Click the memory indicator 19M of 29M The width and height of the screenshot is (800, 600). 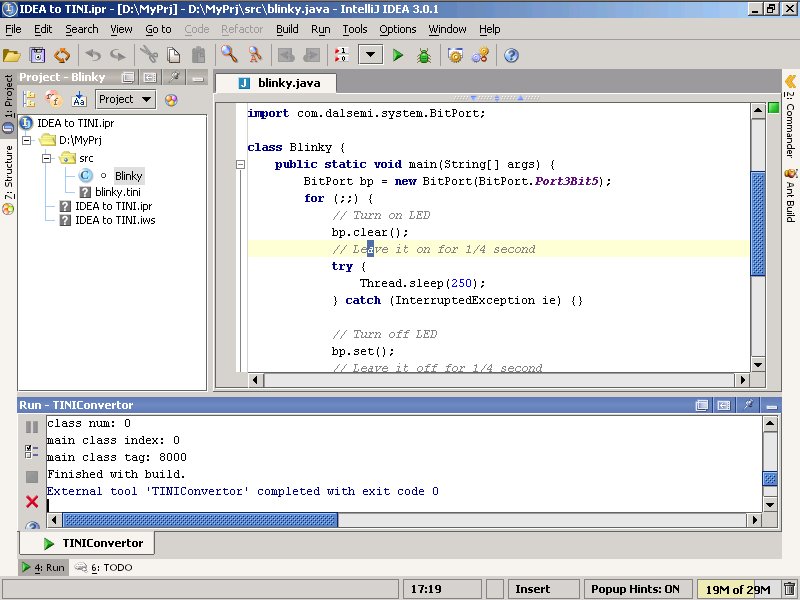[738, 590]
